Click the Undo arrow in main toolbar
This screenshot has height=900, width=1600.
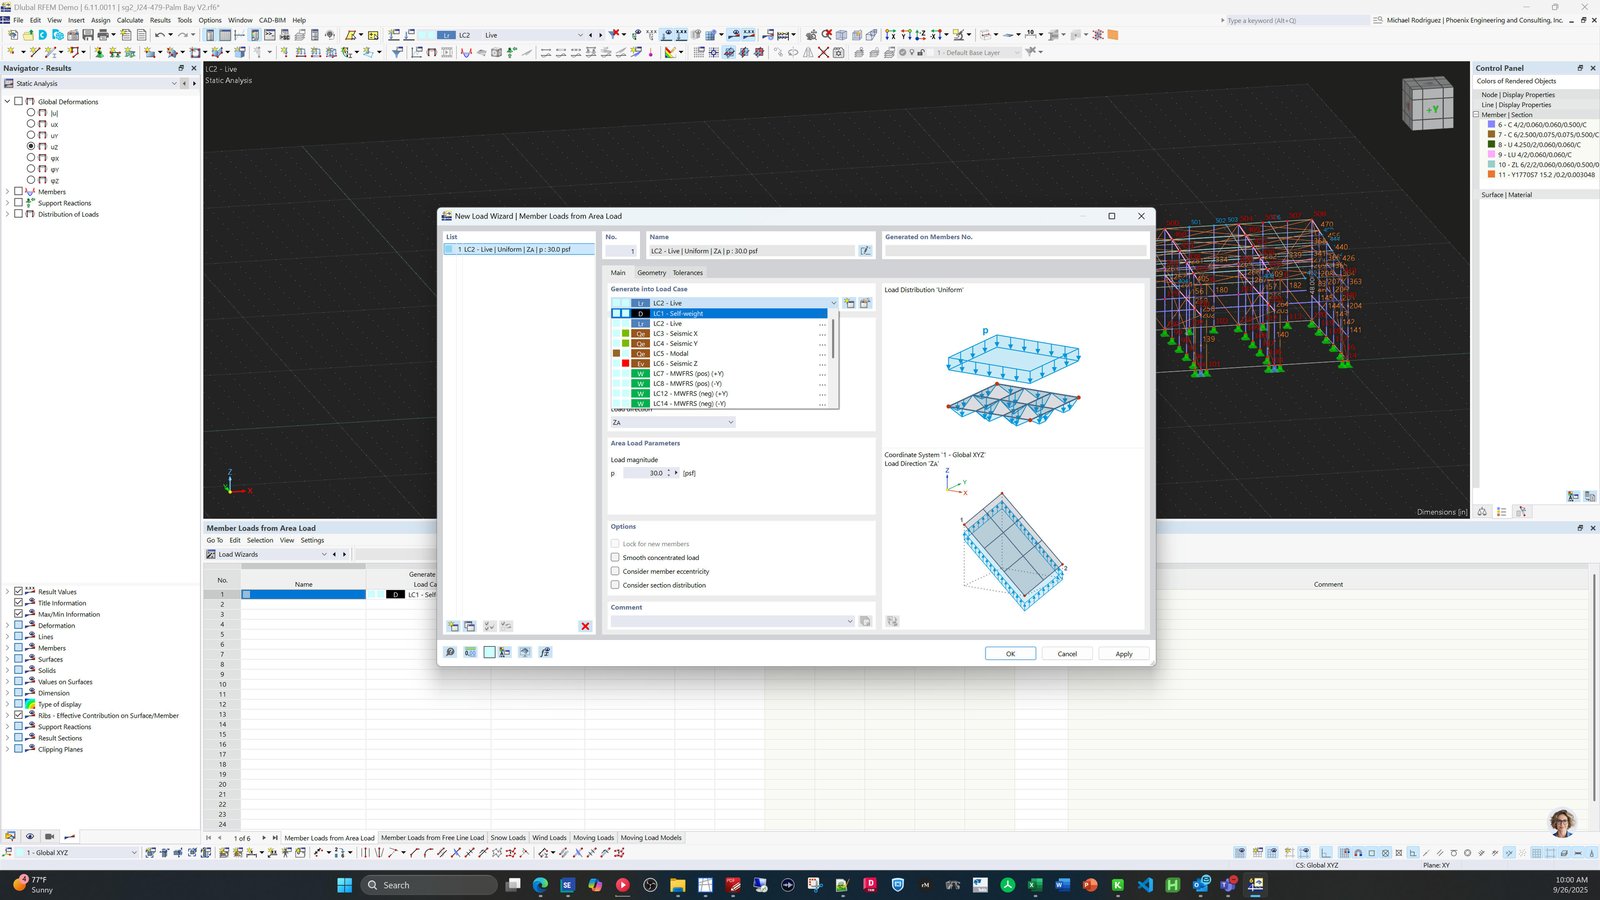[159, 35]
